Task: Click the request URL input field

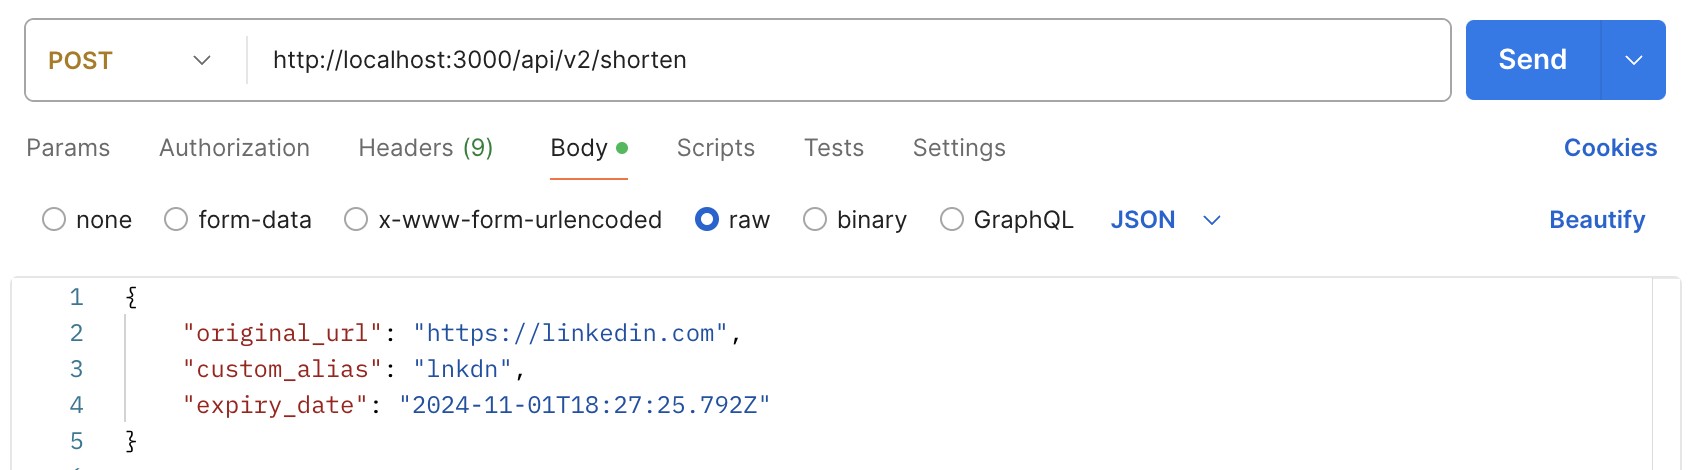Action: pyautogui.click(x=850, y=60)
